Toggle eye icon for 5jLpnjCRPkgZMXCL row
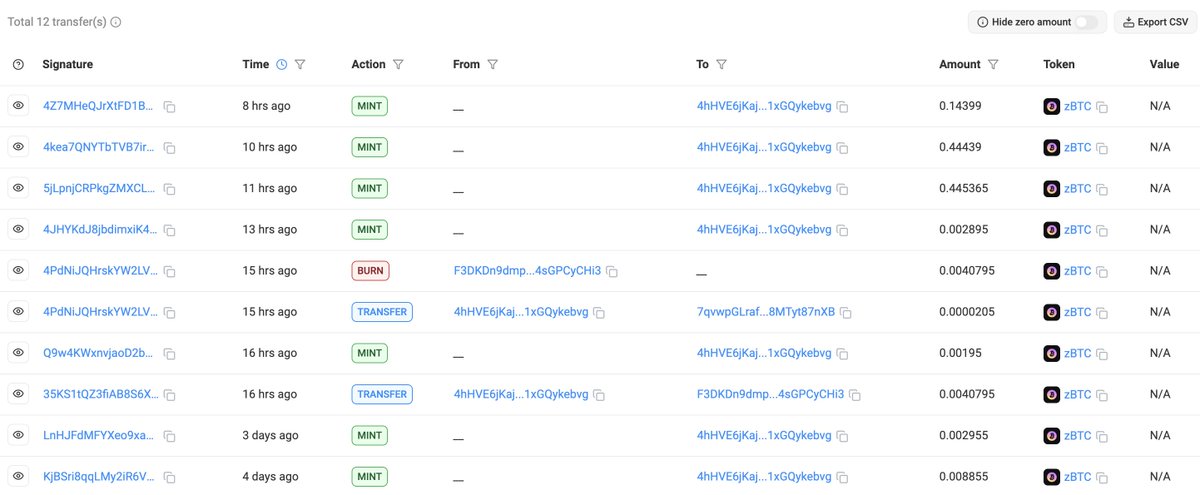 click(x=18, y=187)
